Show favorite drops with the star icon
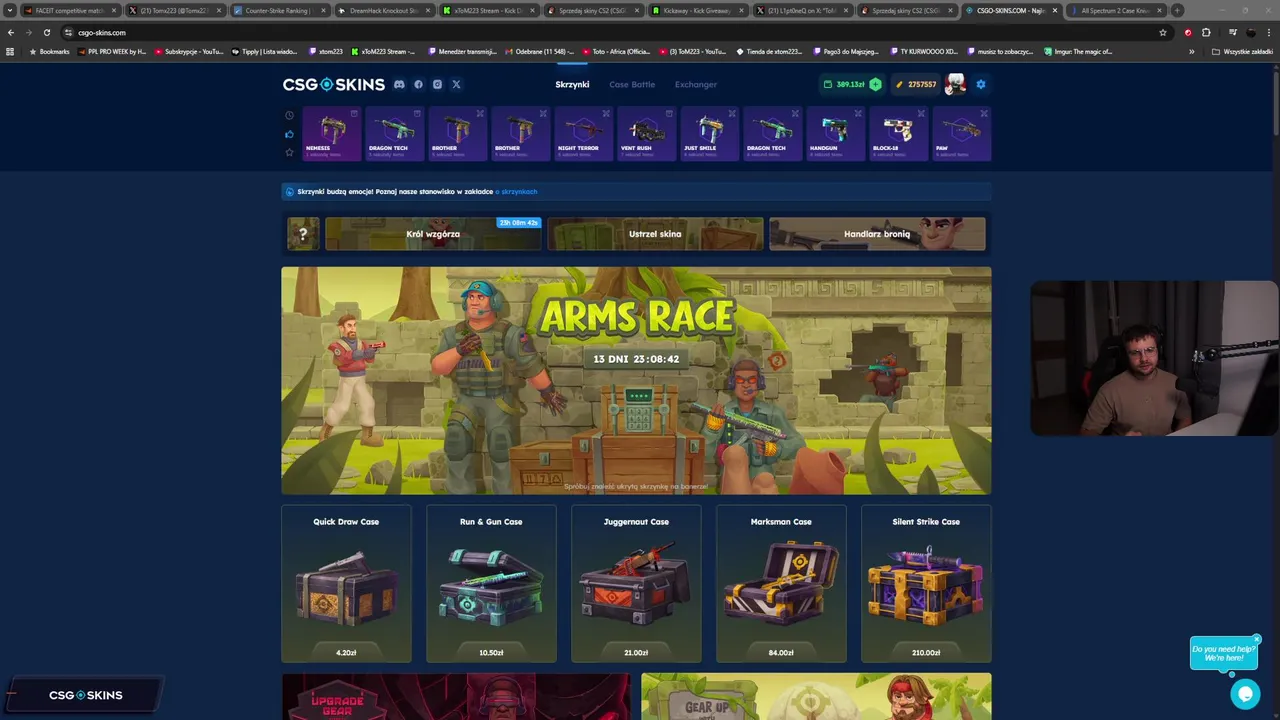The width and height of the screenshot is (1280, 720). point(290,152)
